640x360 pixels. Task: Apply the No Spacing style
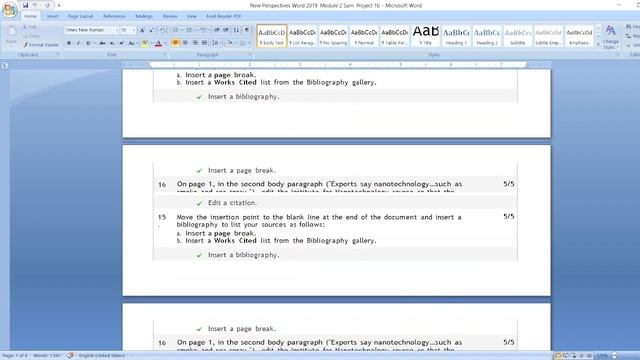pyautogui.click(x=333, y=36)
